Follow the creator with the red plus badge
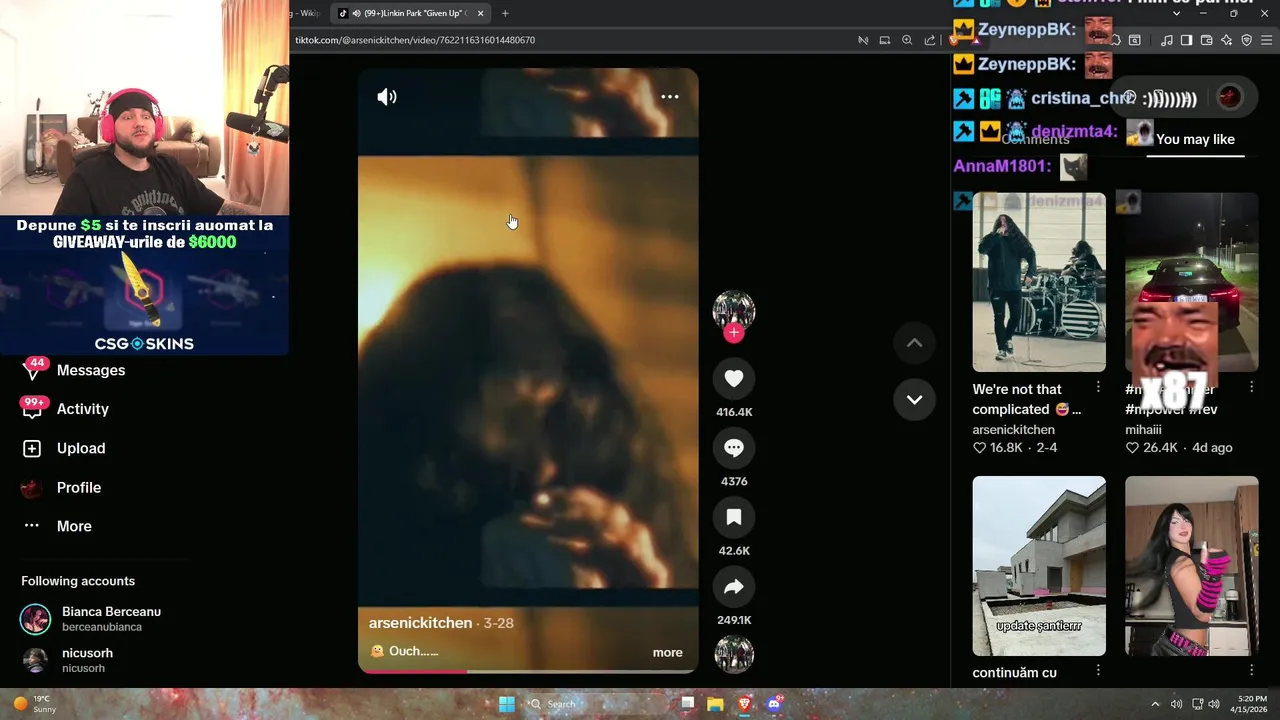Viewport: 1280px width, 720px height. tap(734, 333)
